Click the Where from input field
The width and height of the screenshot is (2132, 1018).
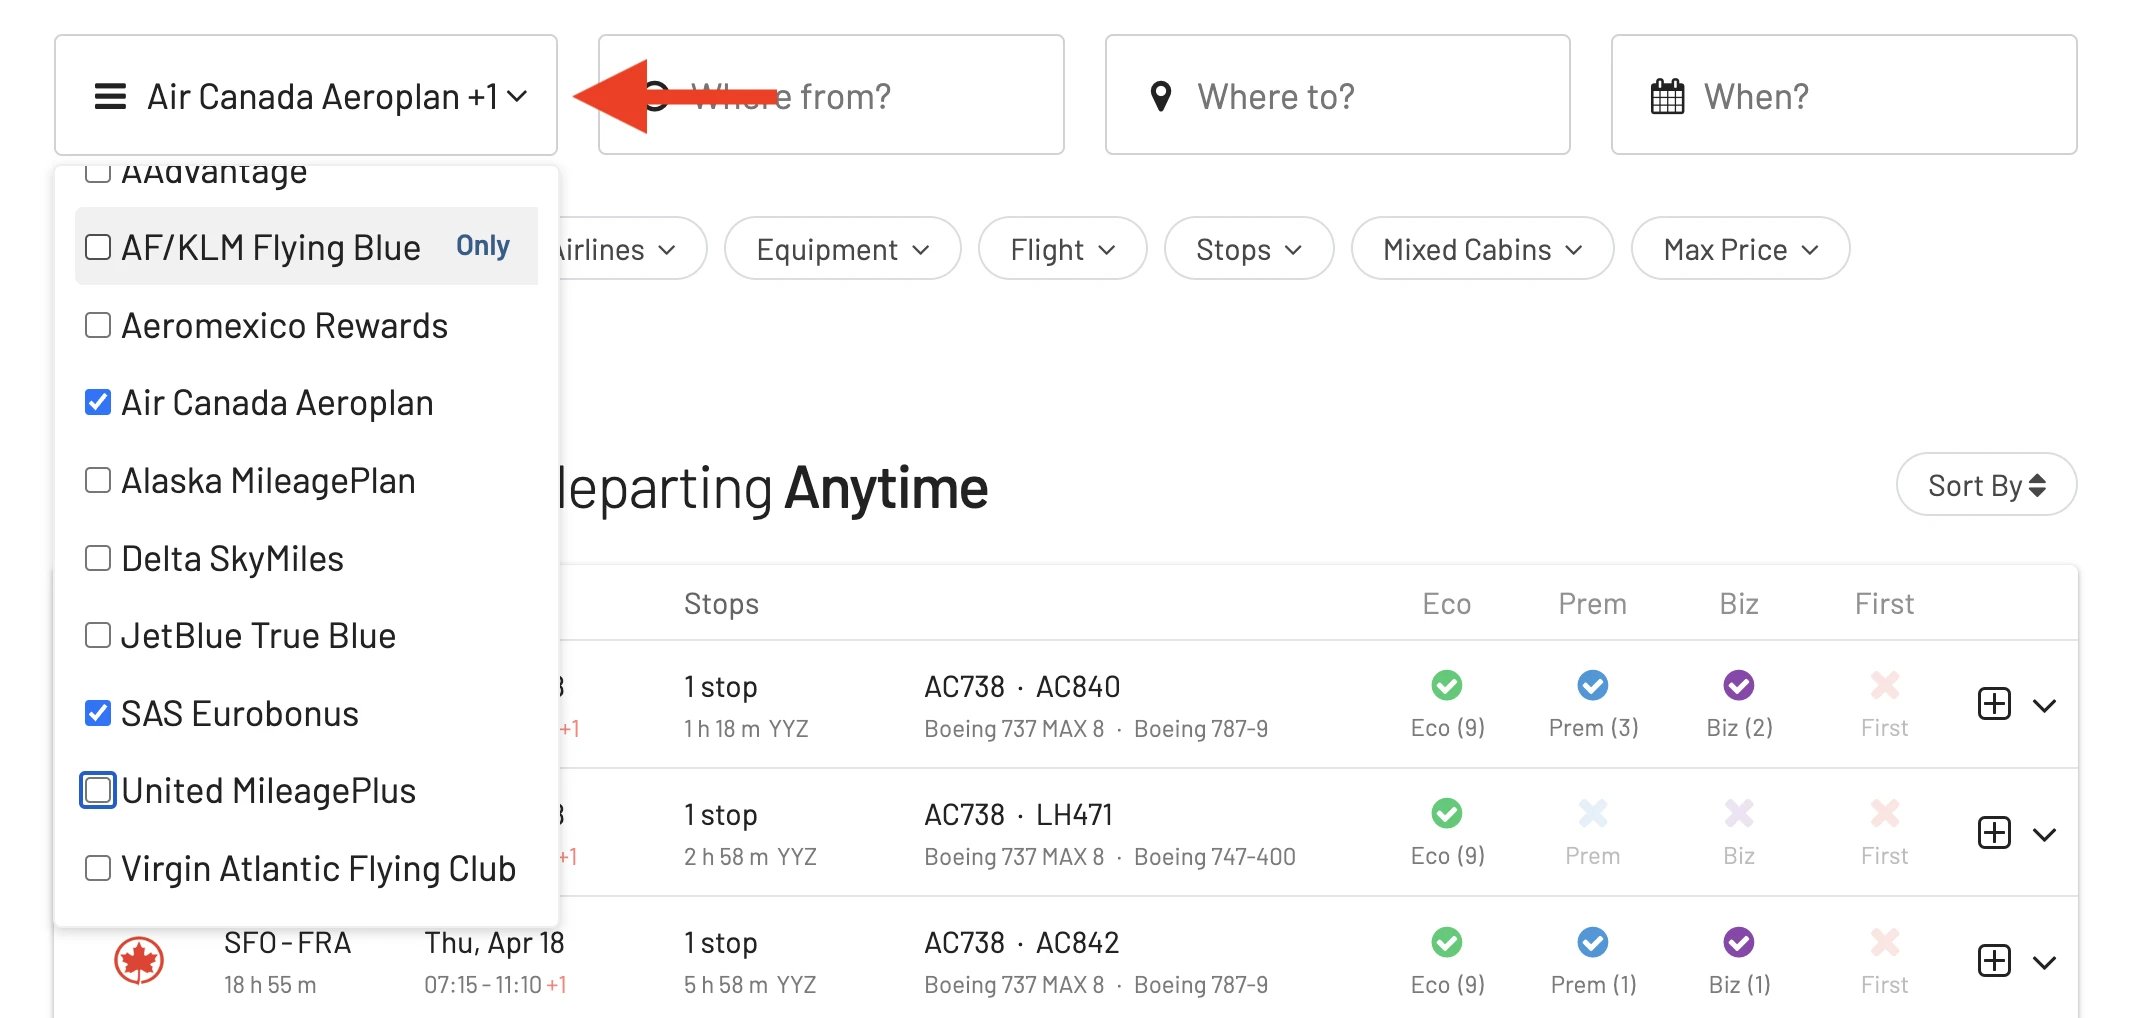click(831, 95)
